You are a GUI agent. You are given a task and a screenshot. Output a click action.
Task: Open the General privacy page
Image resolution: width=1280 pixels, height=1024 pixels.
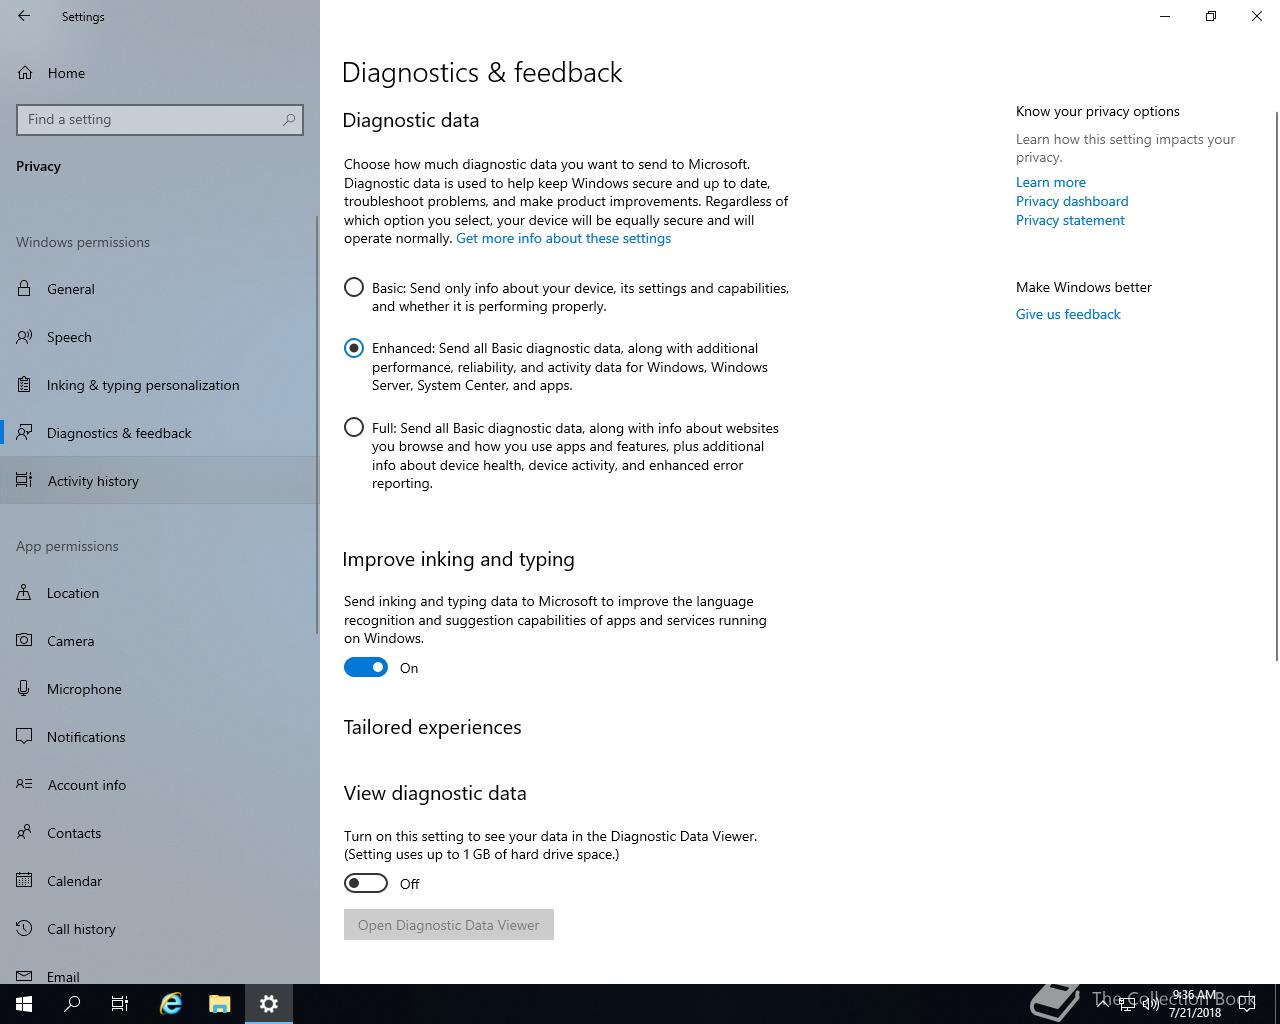[160, 289]
